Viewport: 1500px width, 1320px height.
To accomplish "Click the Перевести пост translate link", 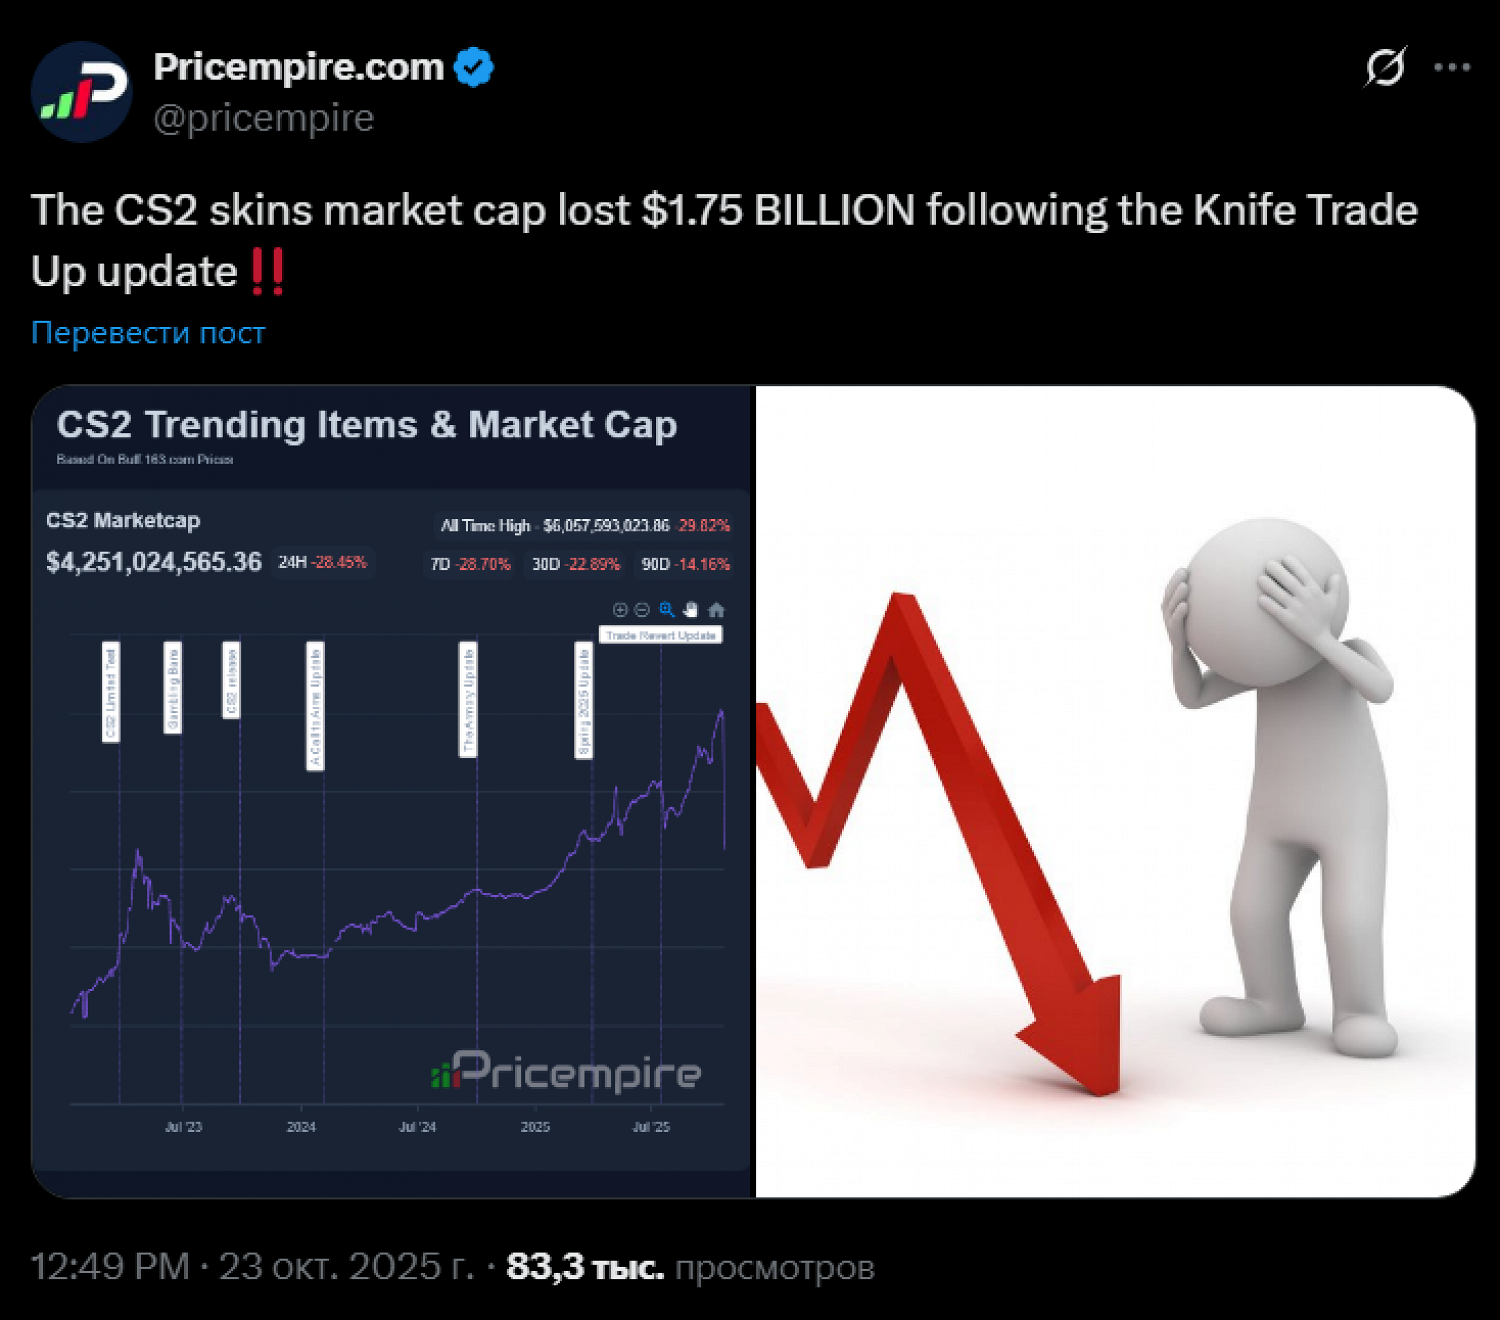I will (x=148, y=332).
